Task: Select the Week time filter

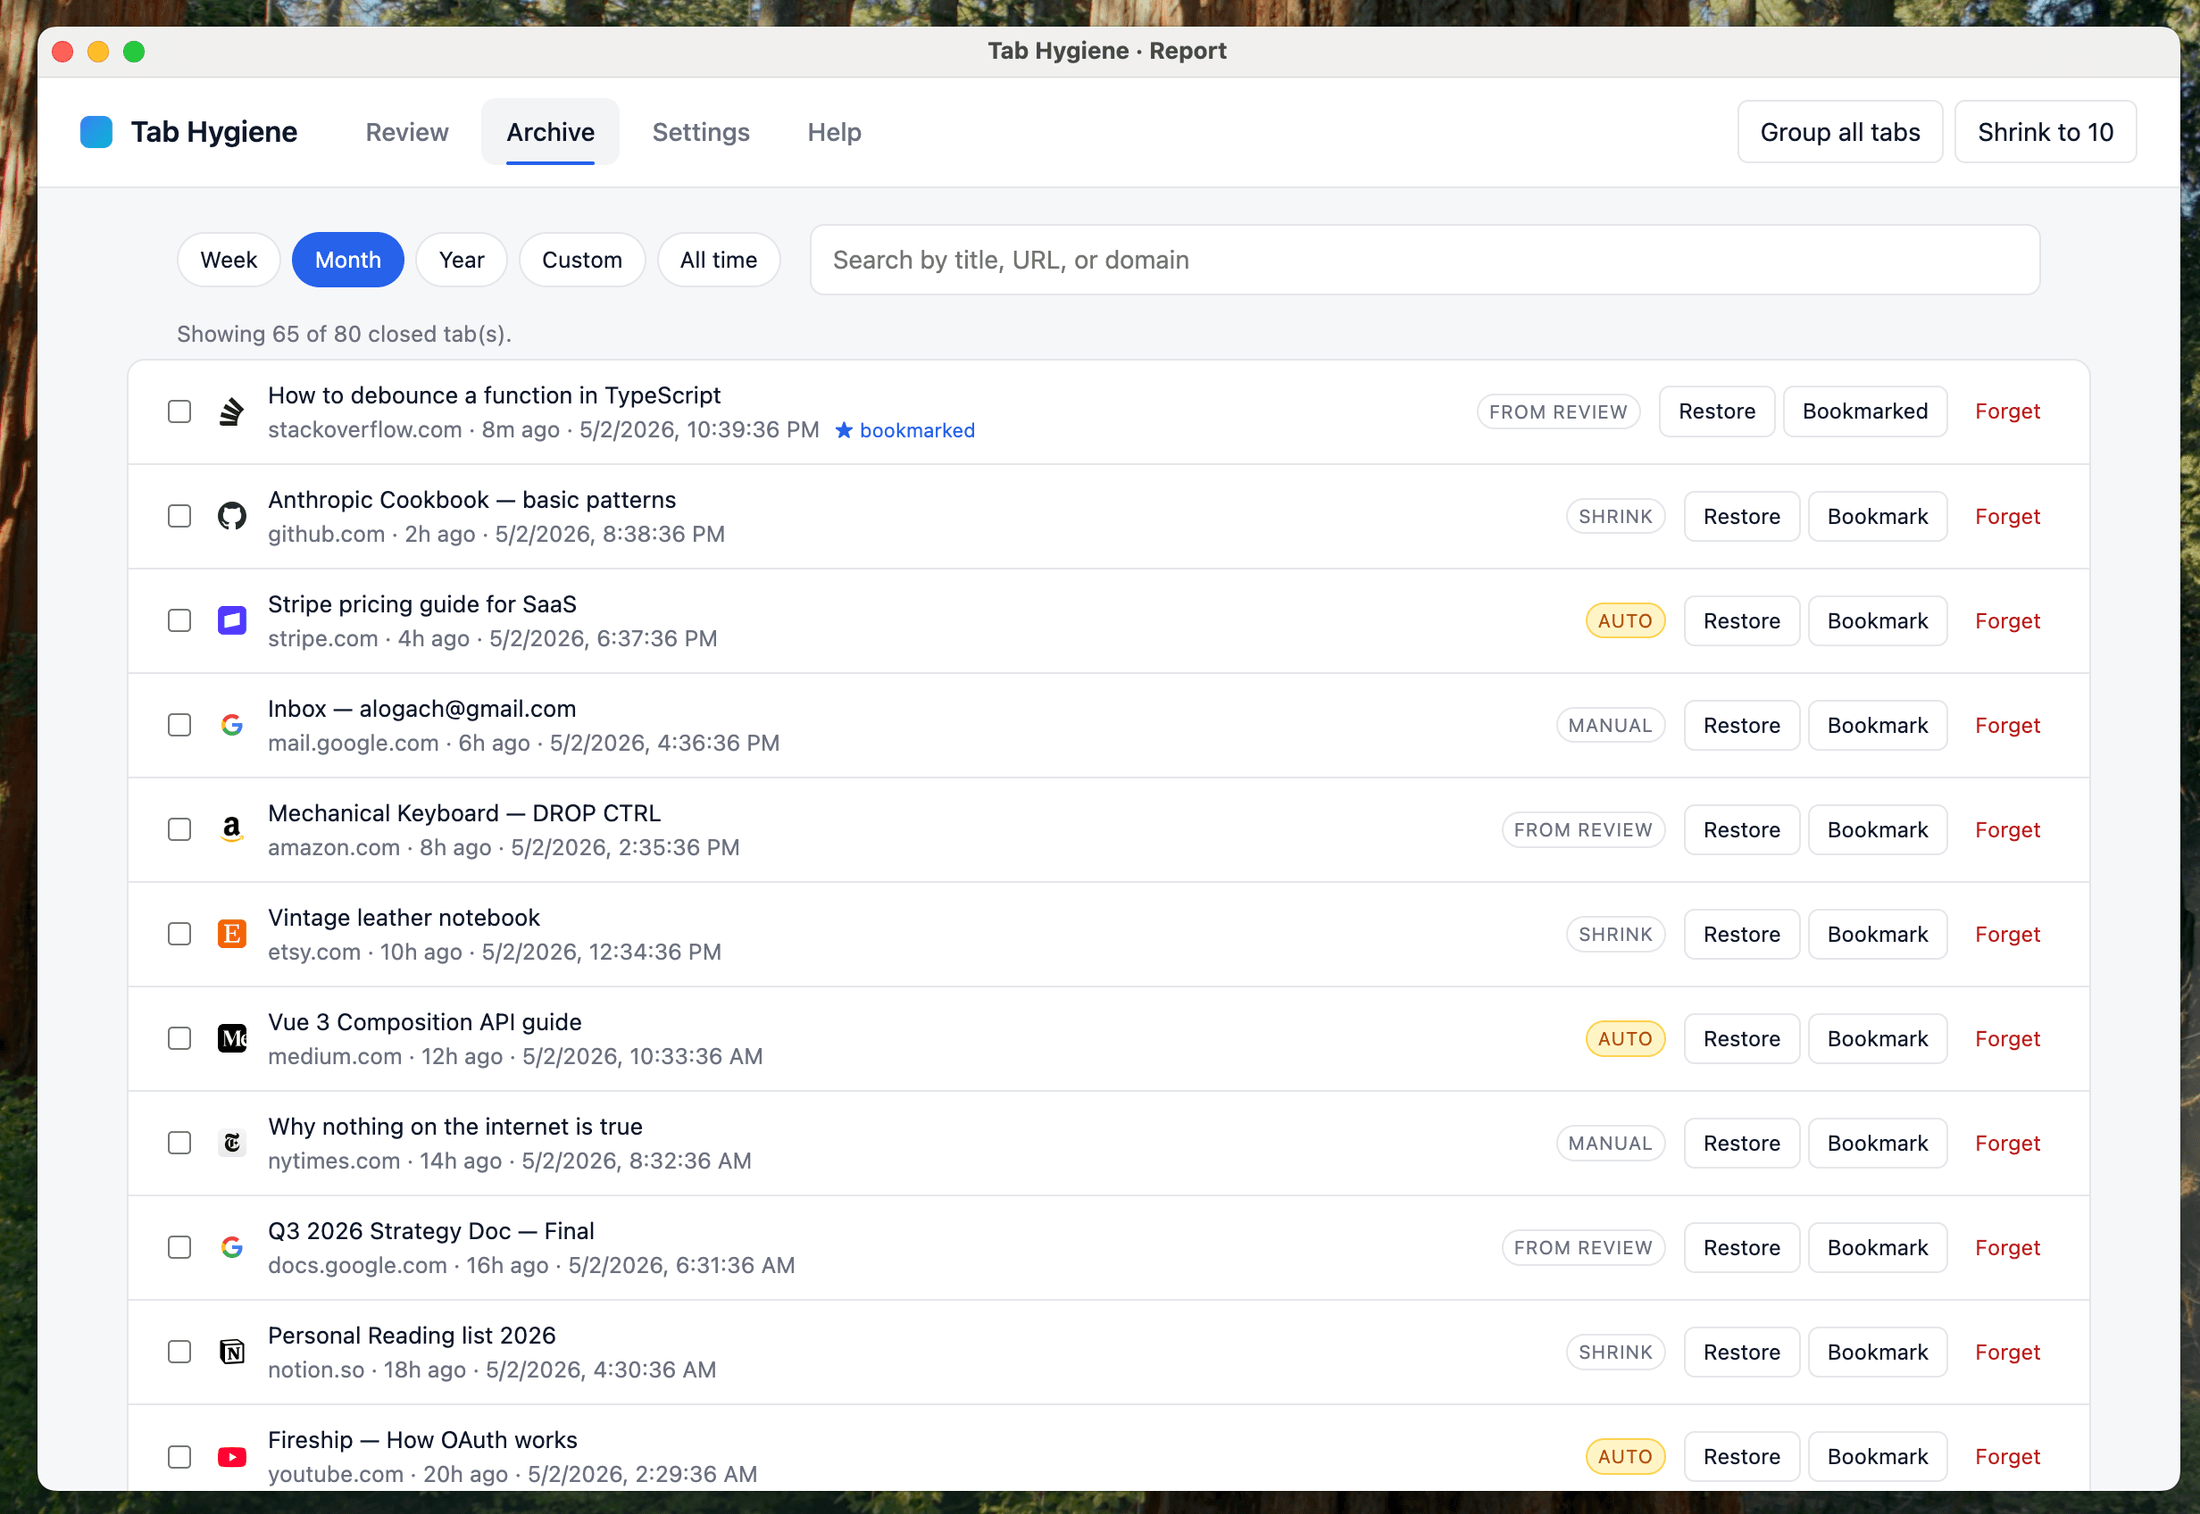Action: tap(229, 260)
